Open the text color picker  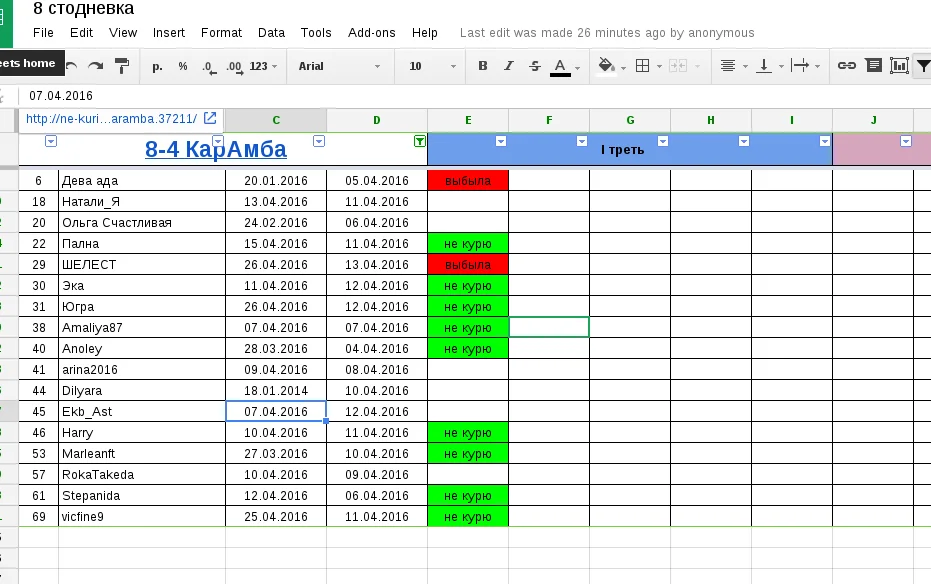(560, 65)
